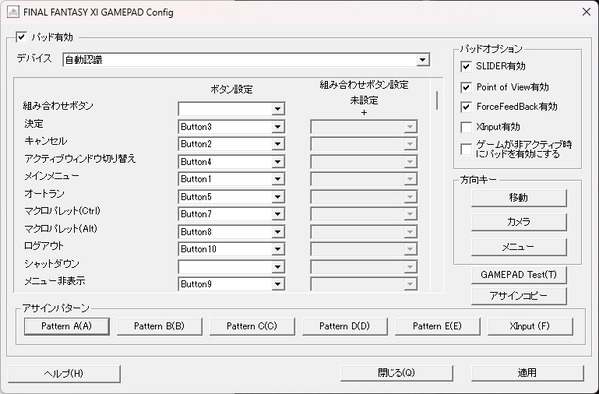Open the アクティブウィンドウ切り替え Button4 dropdown
Viewport: 599px width, 394px height.
tap(231, 162)
